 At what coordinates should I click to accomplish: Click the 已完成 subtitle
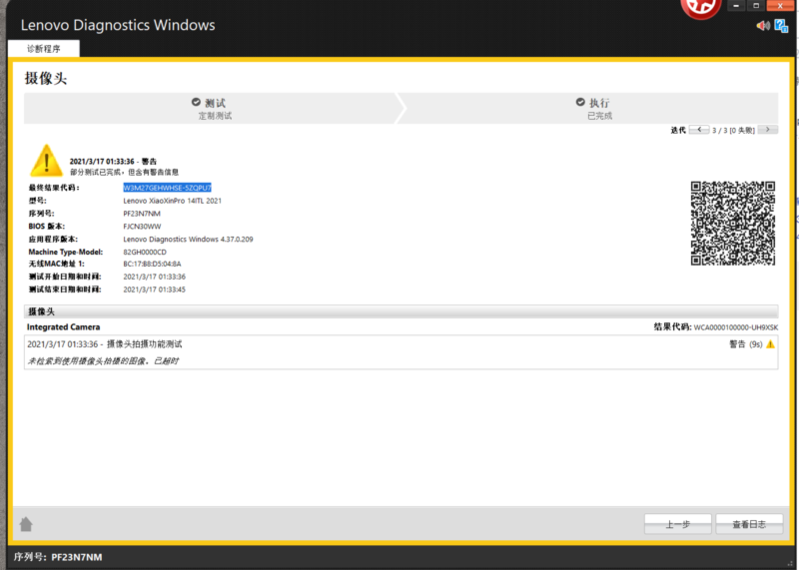coord(600,116)
